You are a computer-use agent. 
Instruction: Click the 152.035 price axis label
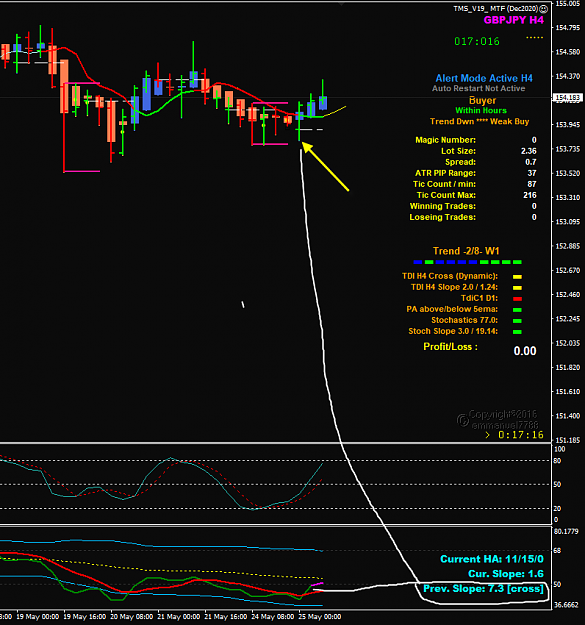[568, 343]
